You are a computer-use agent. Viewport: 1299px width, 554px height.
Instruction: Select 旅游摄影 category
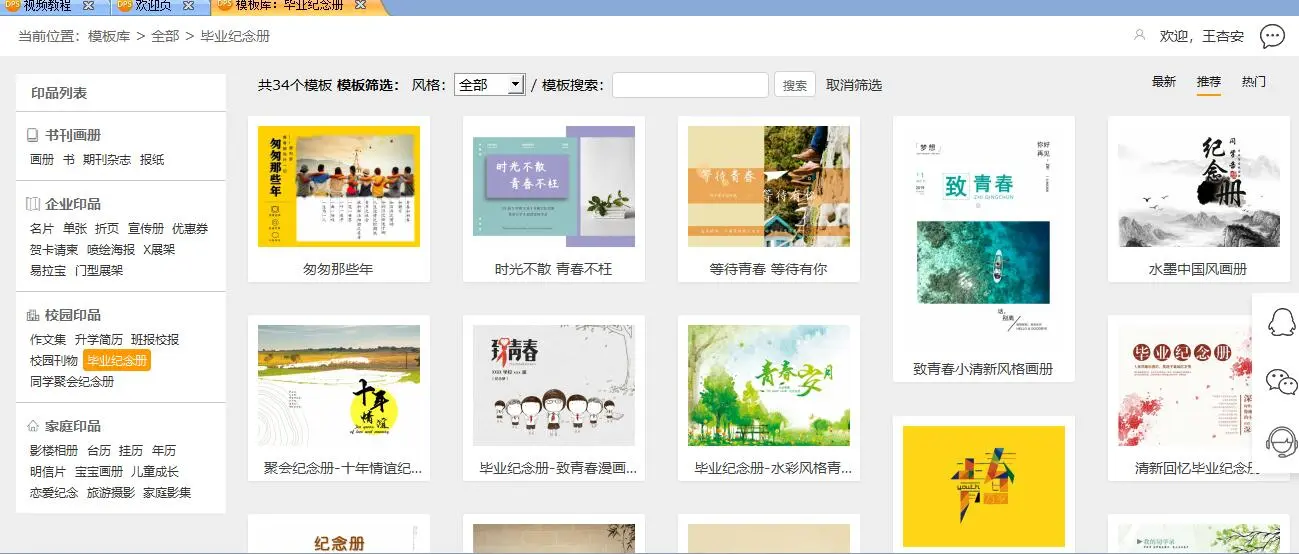click(x=111, y=493)
